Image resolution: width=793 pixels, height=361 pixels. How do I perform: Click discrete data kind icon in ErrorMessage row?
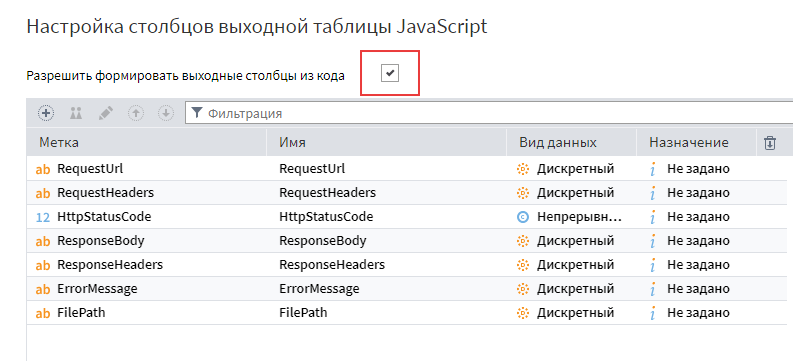pos(523,289)
